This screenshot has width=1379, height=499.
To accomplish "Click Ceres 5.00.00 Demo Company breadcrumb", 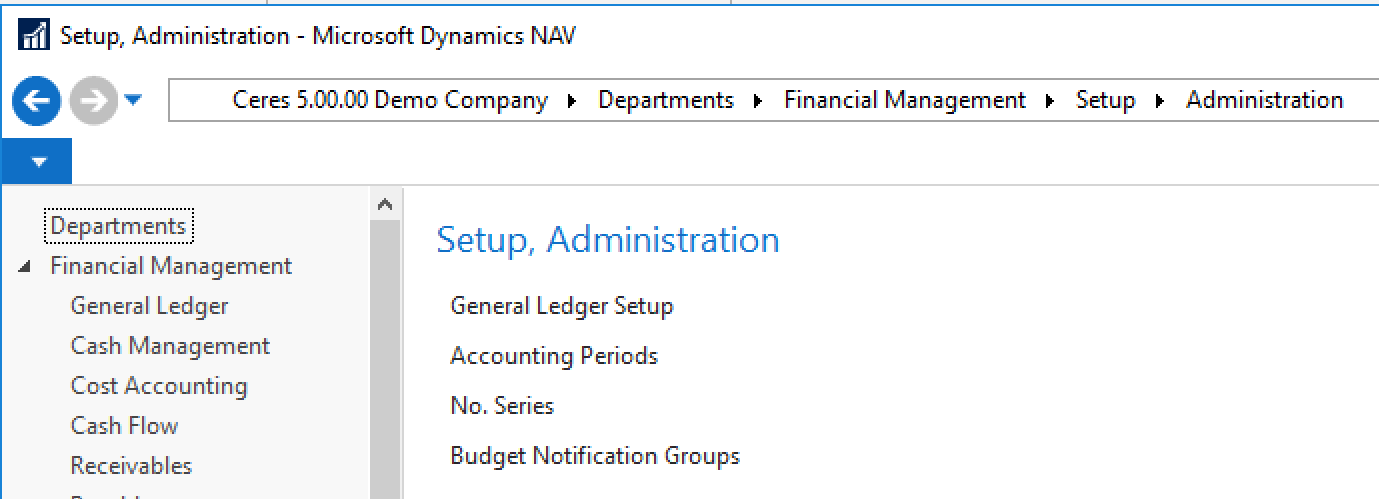I will coord(390,100).
